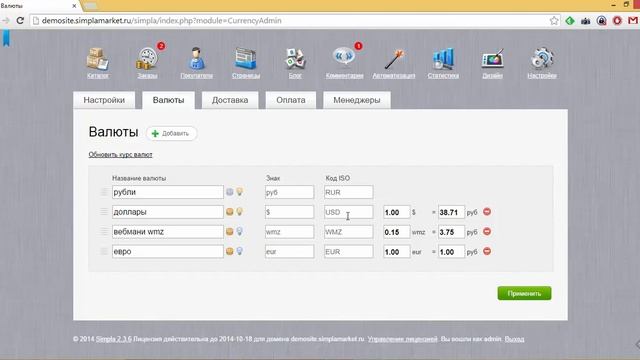
Task: Toggle lightbulb visibility for доллары row
Action: point(240,211)
